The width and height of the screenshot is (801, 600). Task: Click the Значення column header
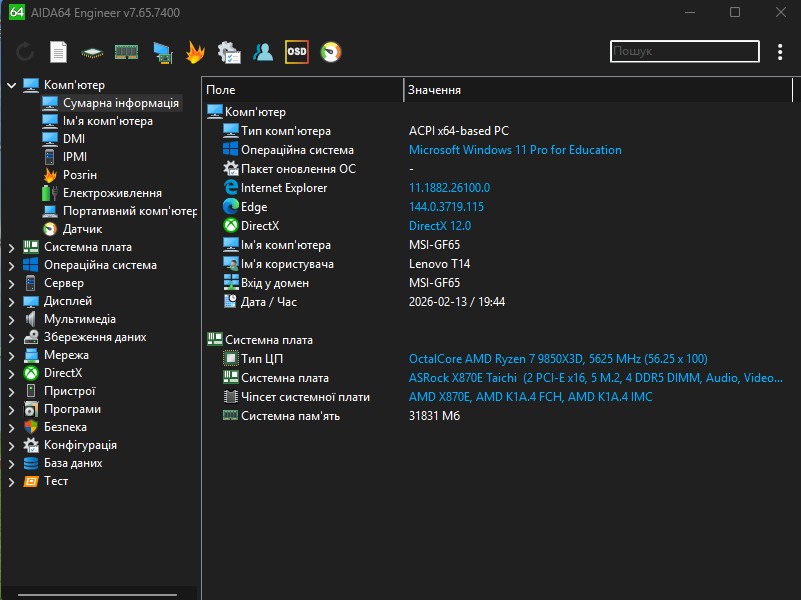click(434, 90)
